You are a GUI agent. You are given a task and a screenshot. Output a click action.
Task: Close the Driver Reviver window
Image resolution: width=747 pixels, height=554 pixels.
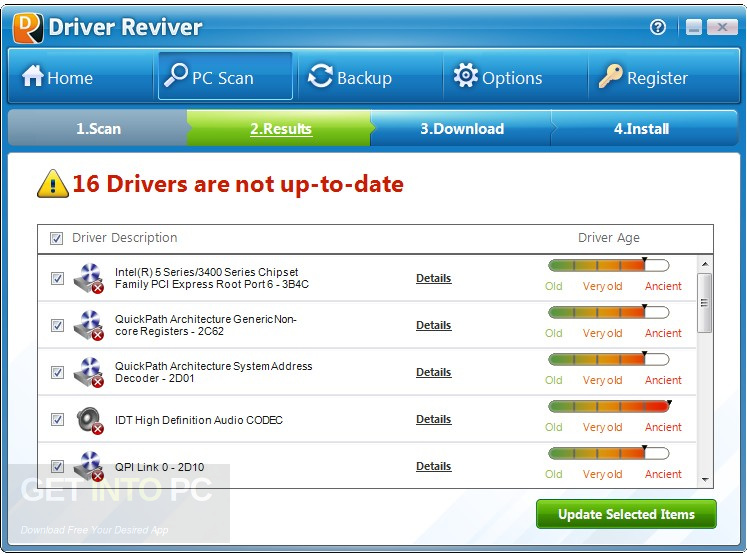point(722,27)
